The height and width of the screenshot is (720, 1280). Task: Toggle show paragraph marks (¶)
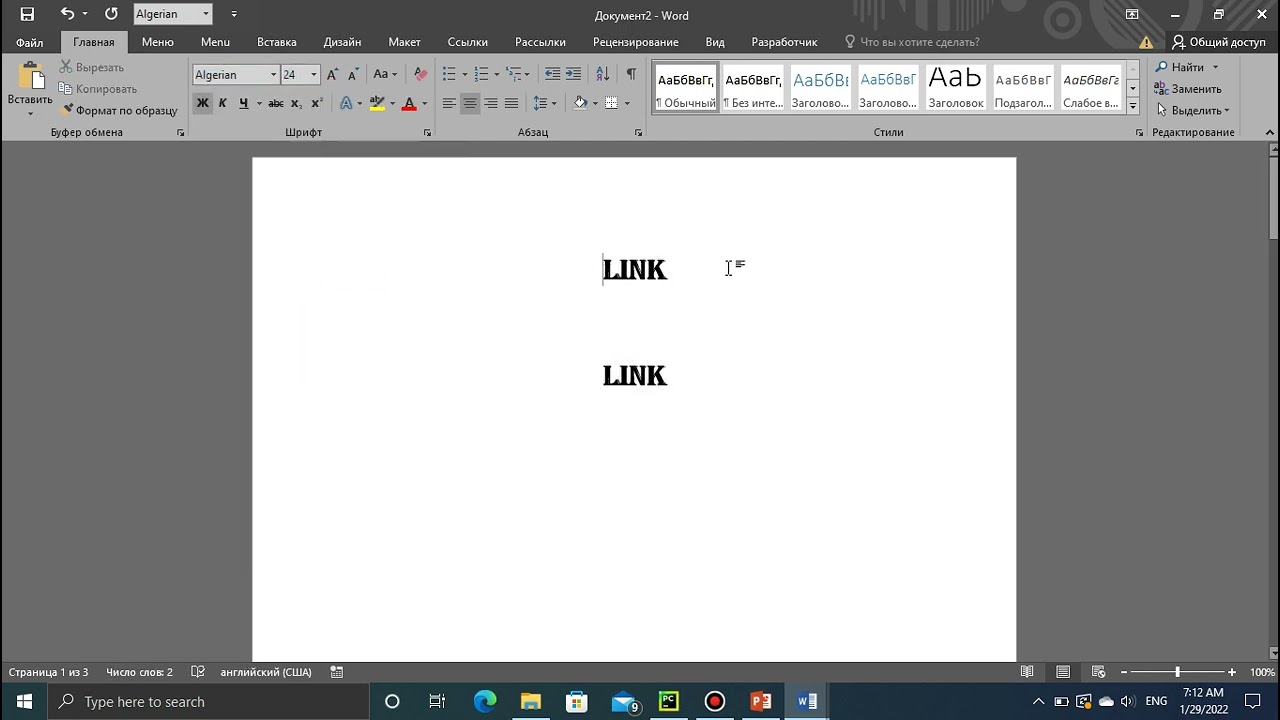tap(631, 75)
